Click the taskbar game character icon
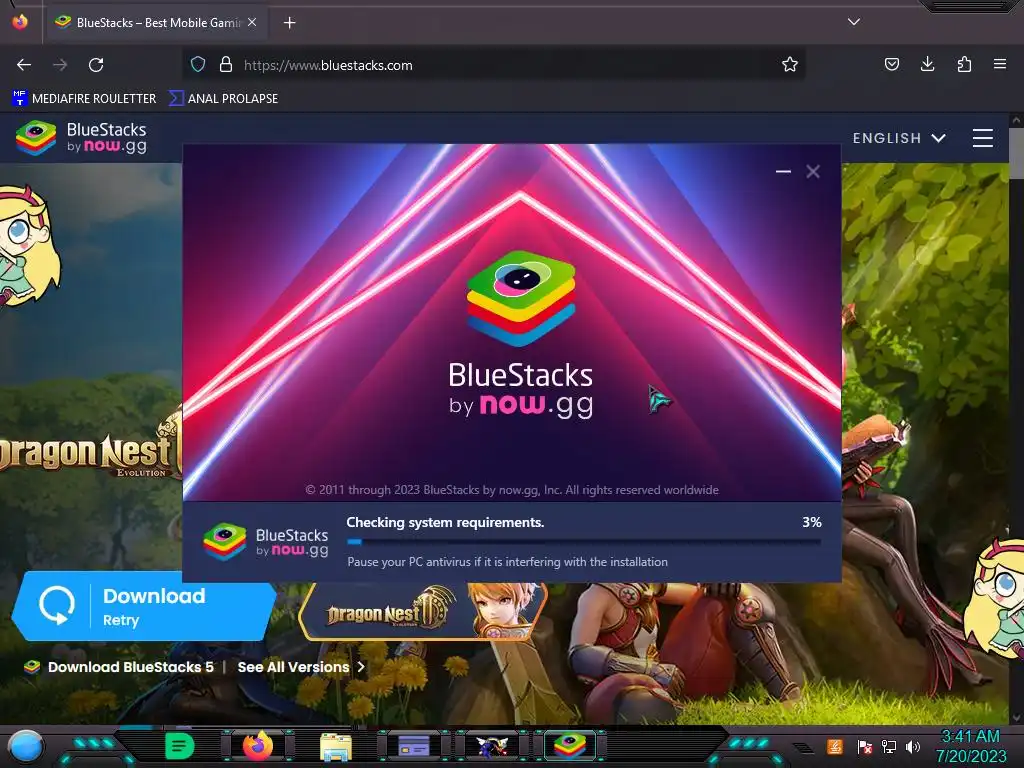 click(x=492, y=746)
